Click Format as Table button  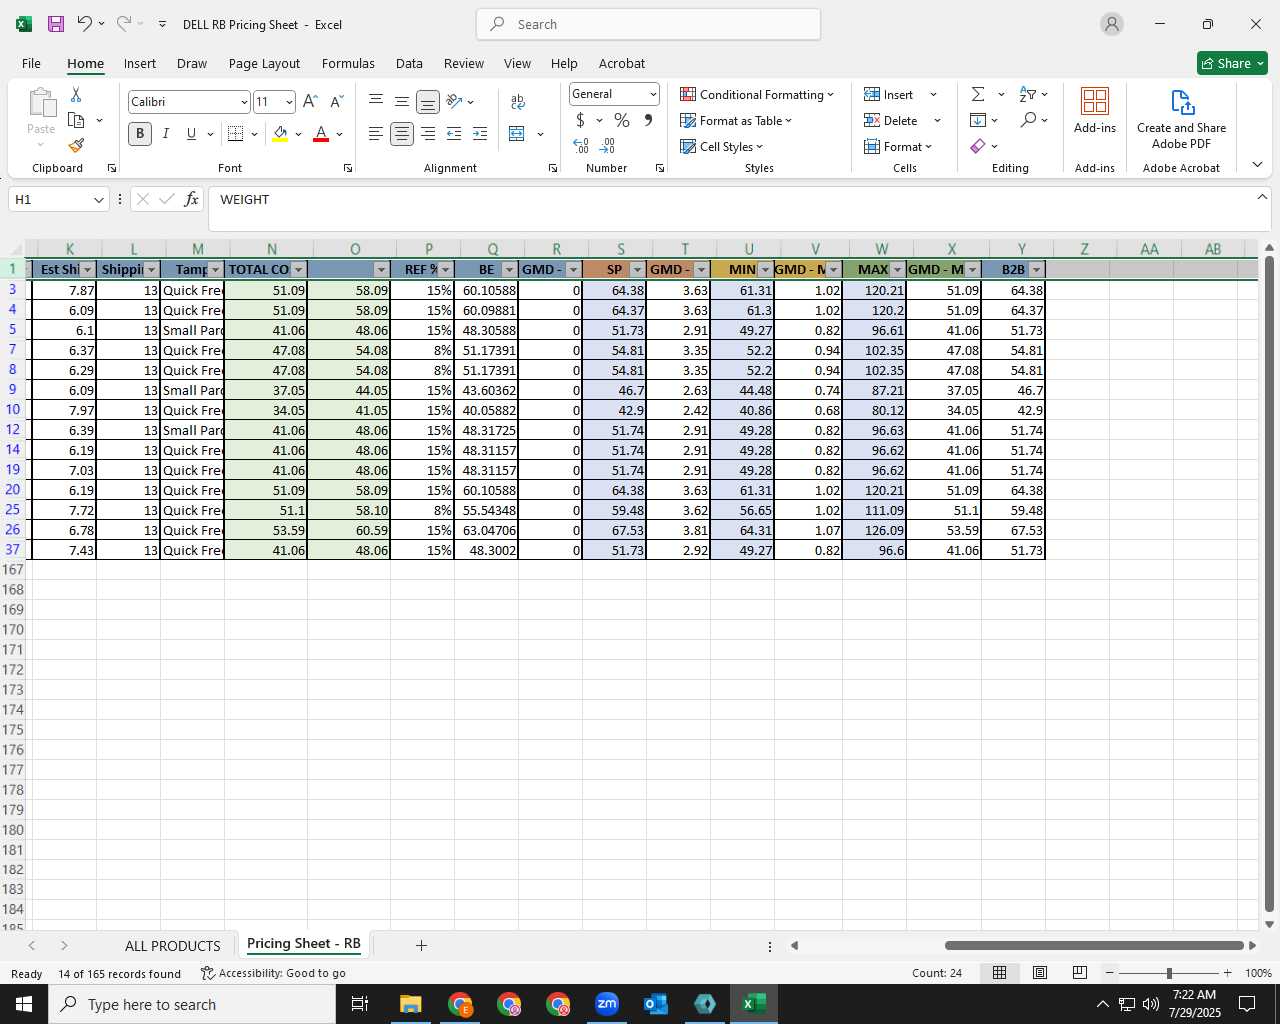pos(736,120)
